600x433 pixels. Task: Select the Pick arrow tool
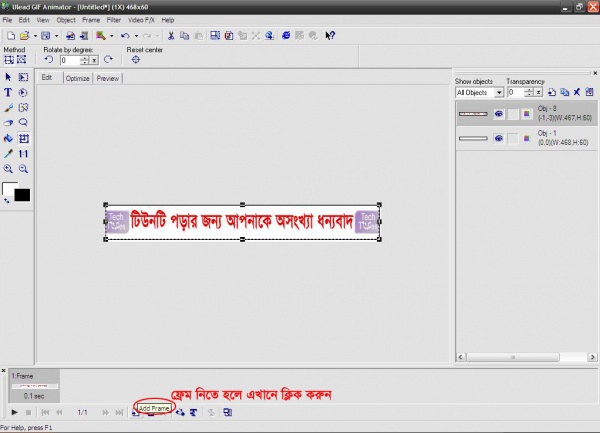(8, 77)
